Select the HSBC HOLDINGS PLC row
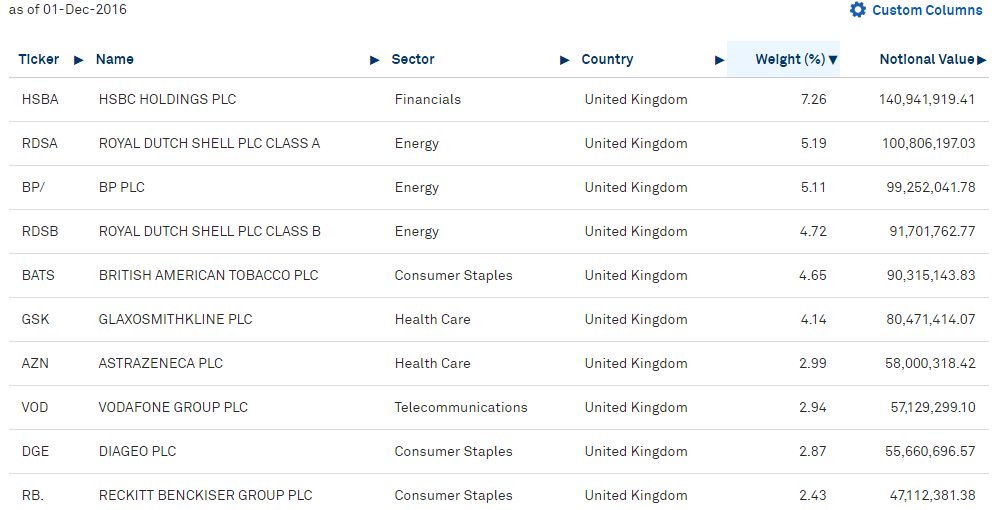1003x510 pixels. [499, 100]
